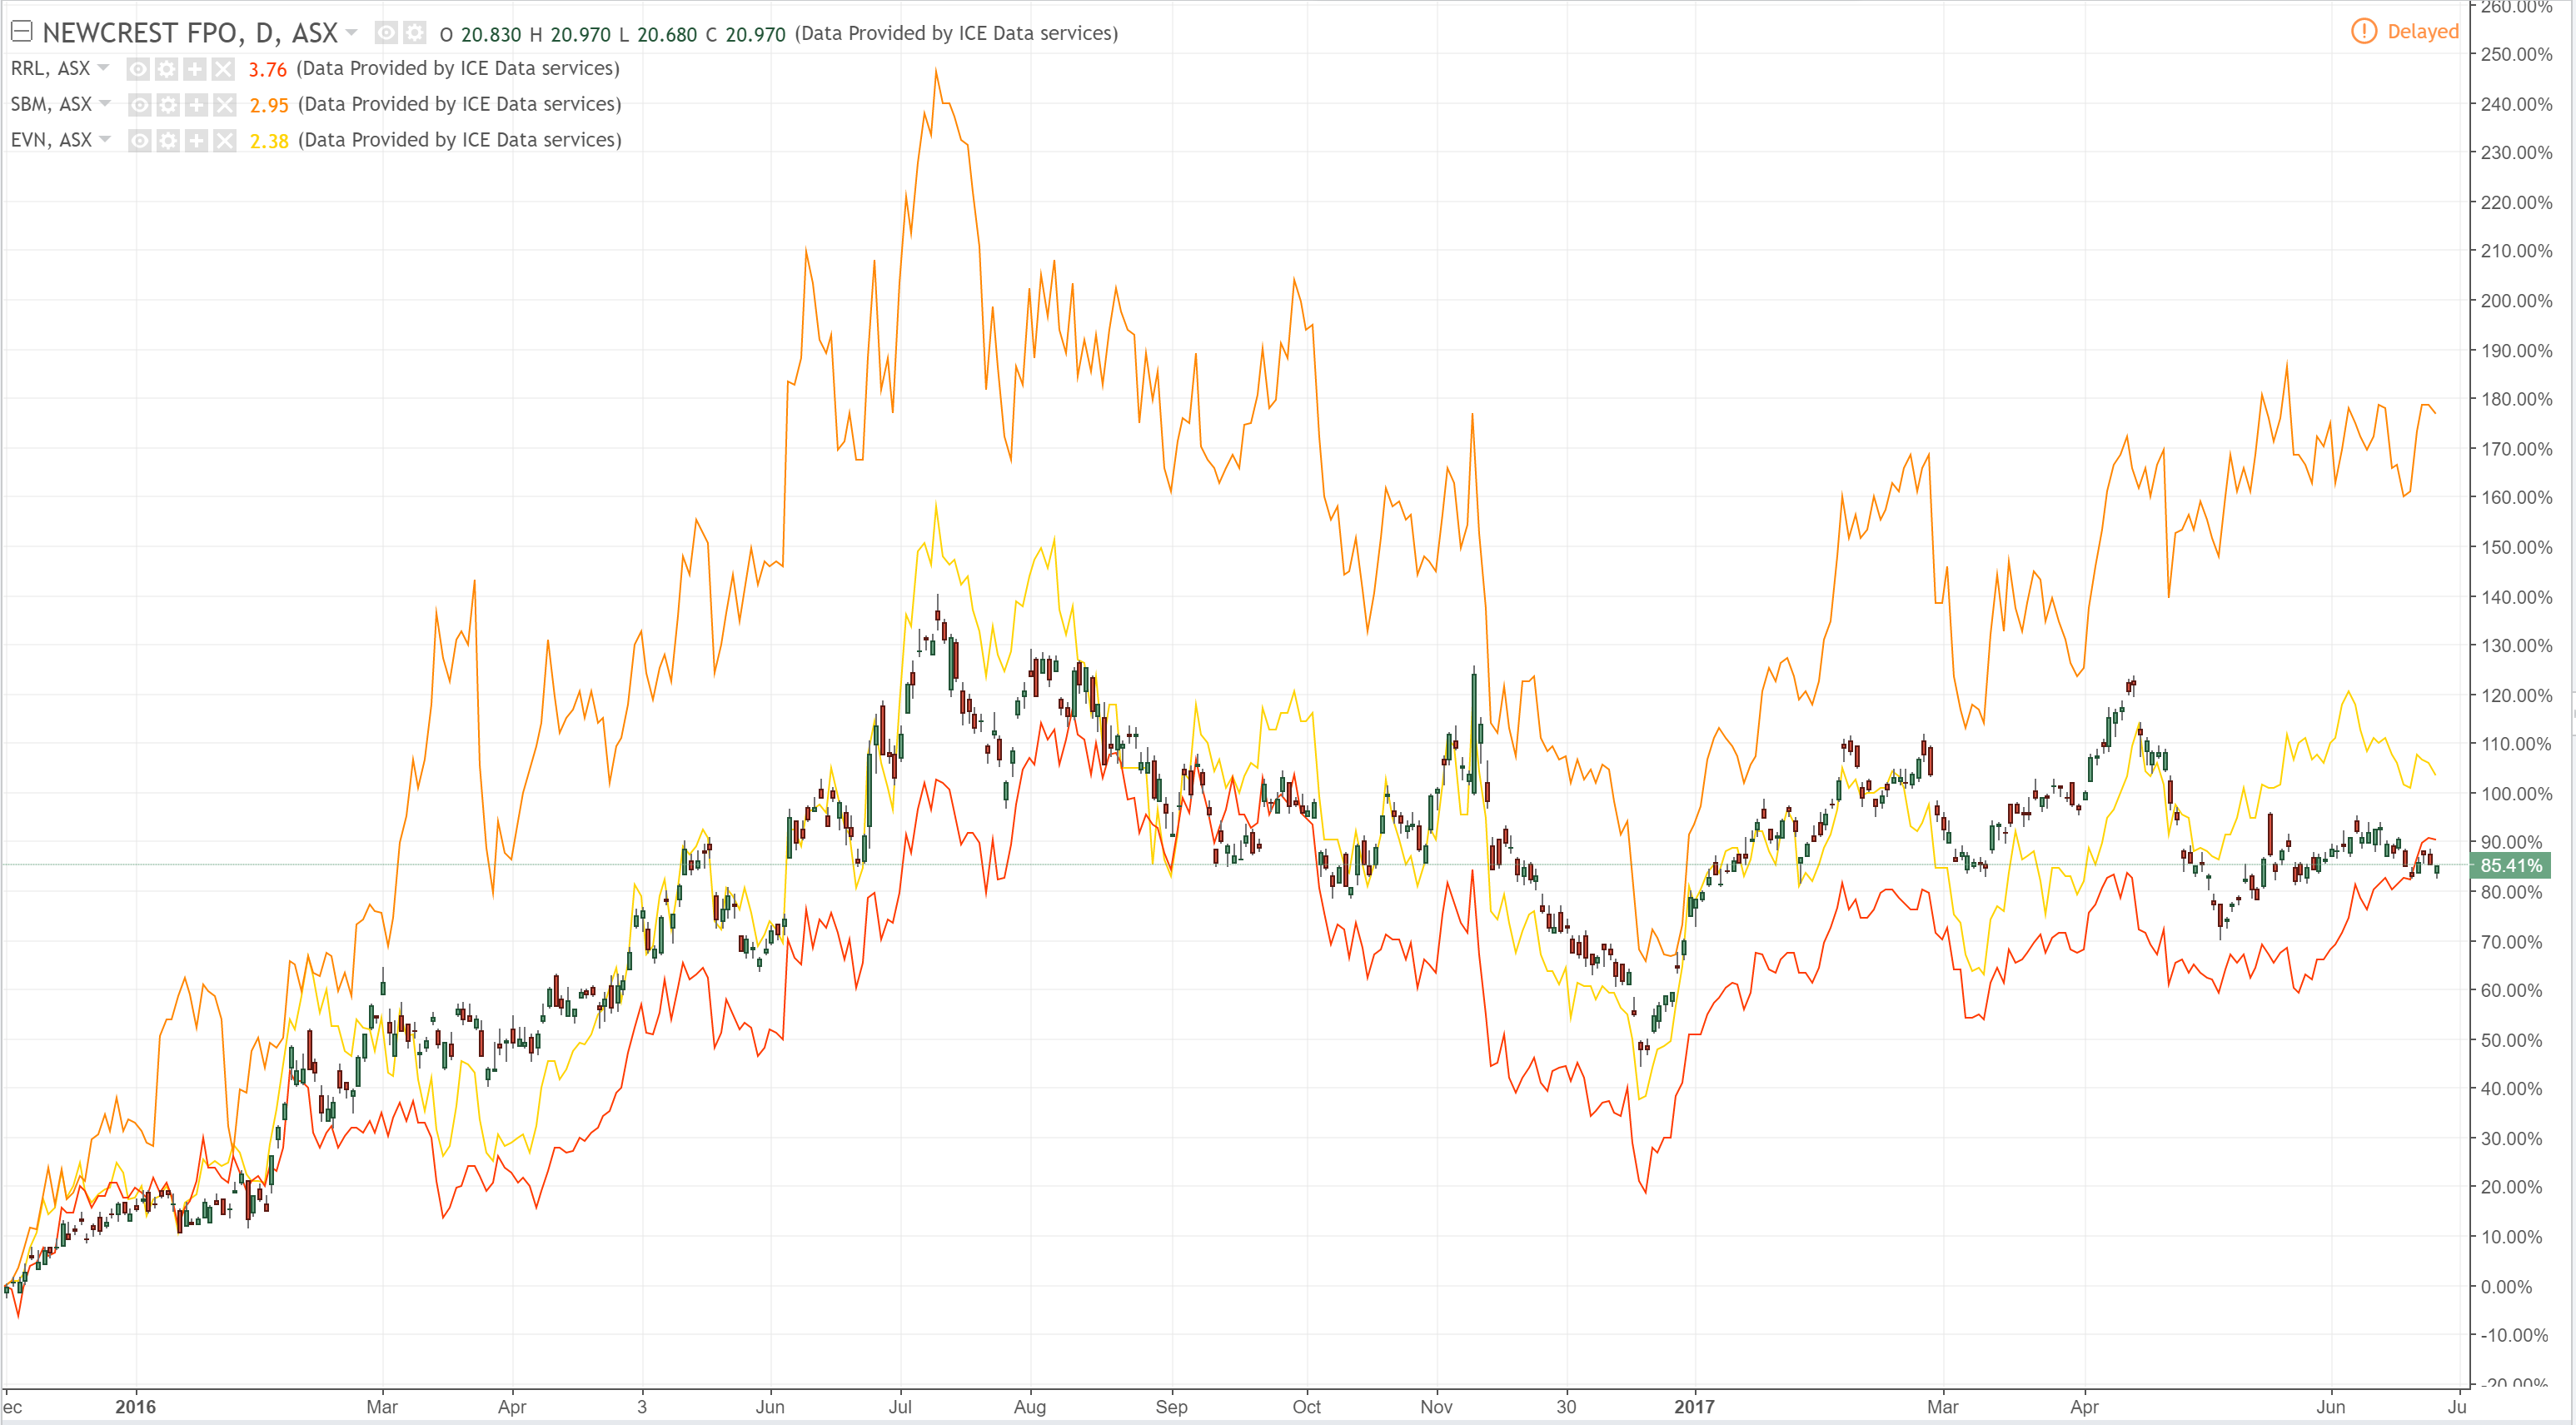
Task: Toggle EVN series visibility eye icon
Action: click(140, 141)
